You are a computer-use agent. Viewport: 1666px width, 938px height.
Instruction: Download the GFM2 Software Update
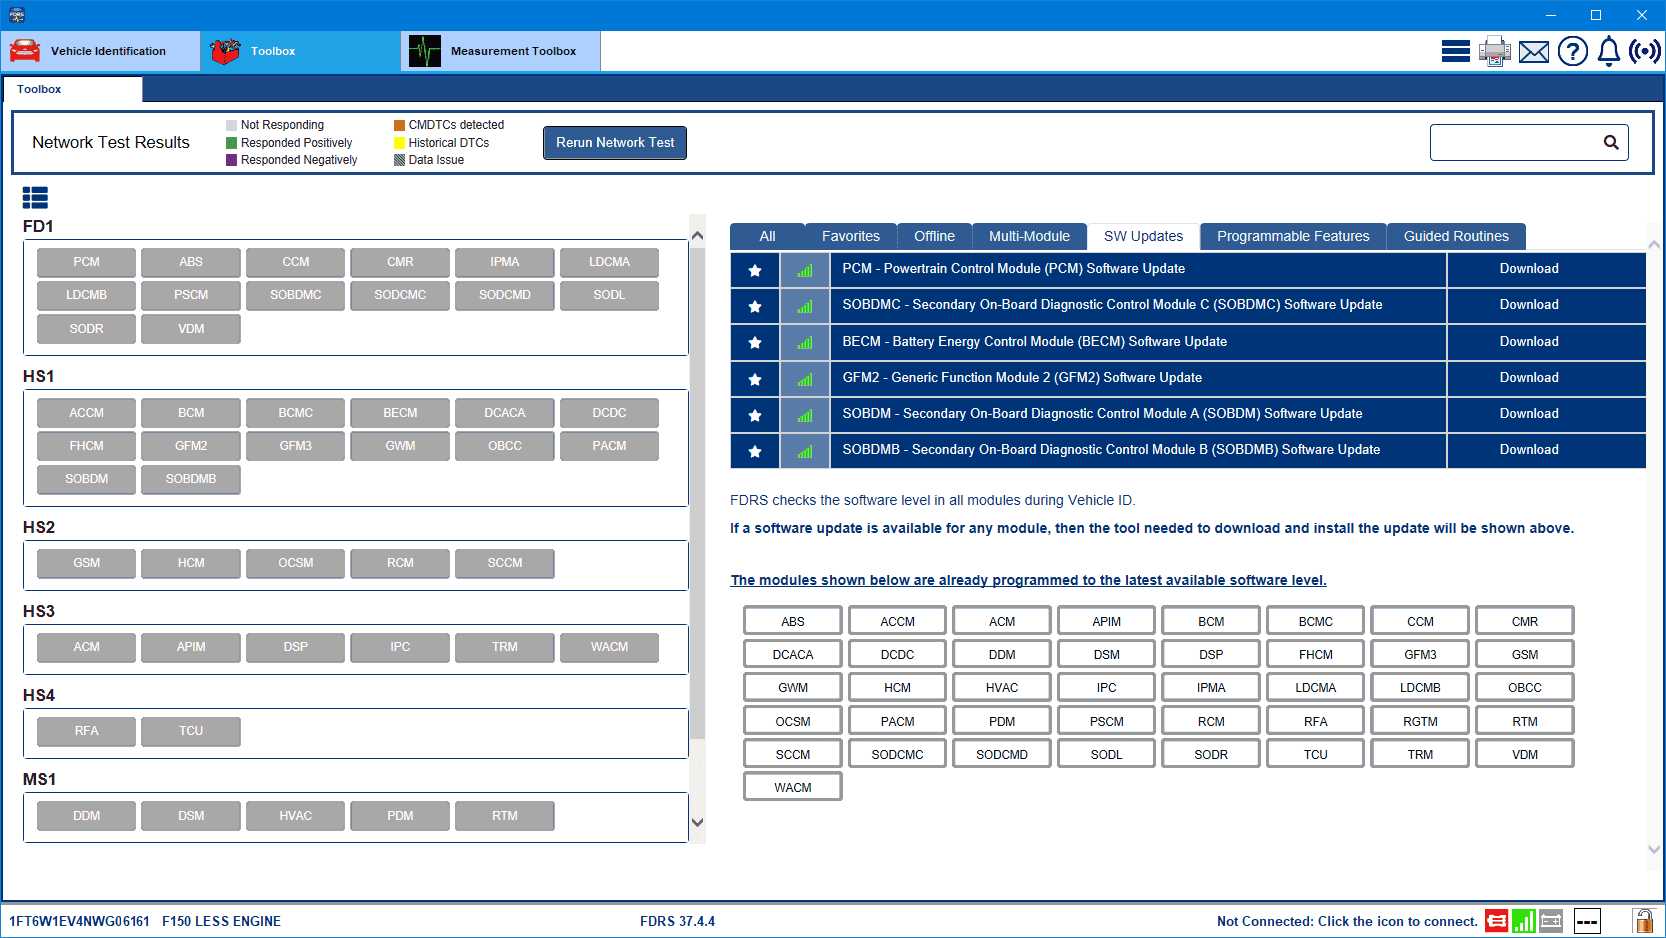(x=1528, y=378)
